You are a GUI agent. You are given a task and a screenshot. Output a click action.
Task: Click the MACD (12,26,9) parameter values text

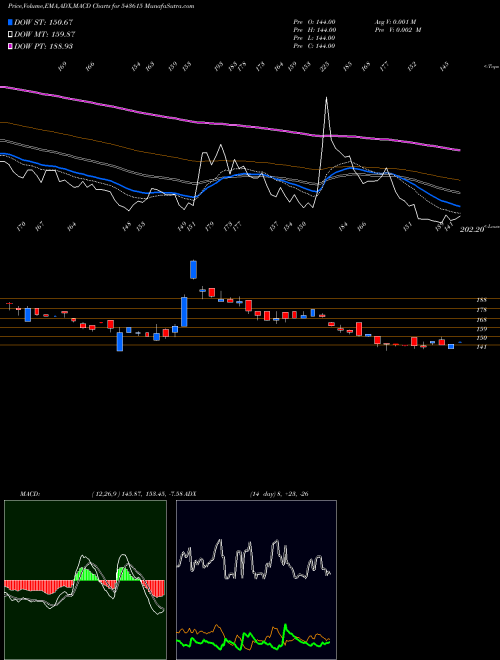[x=137, y=494]
